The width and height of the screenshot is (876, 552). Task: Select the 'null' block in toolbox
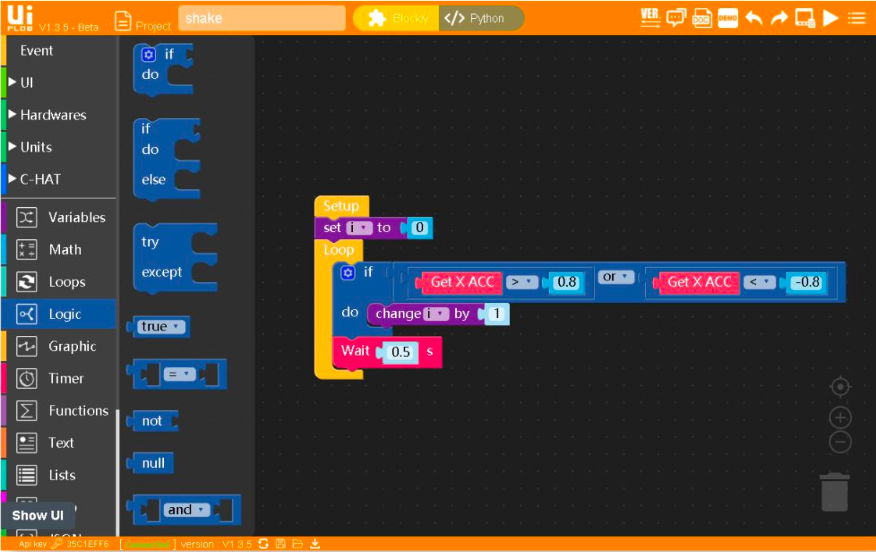click(151, 463)
